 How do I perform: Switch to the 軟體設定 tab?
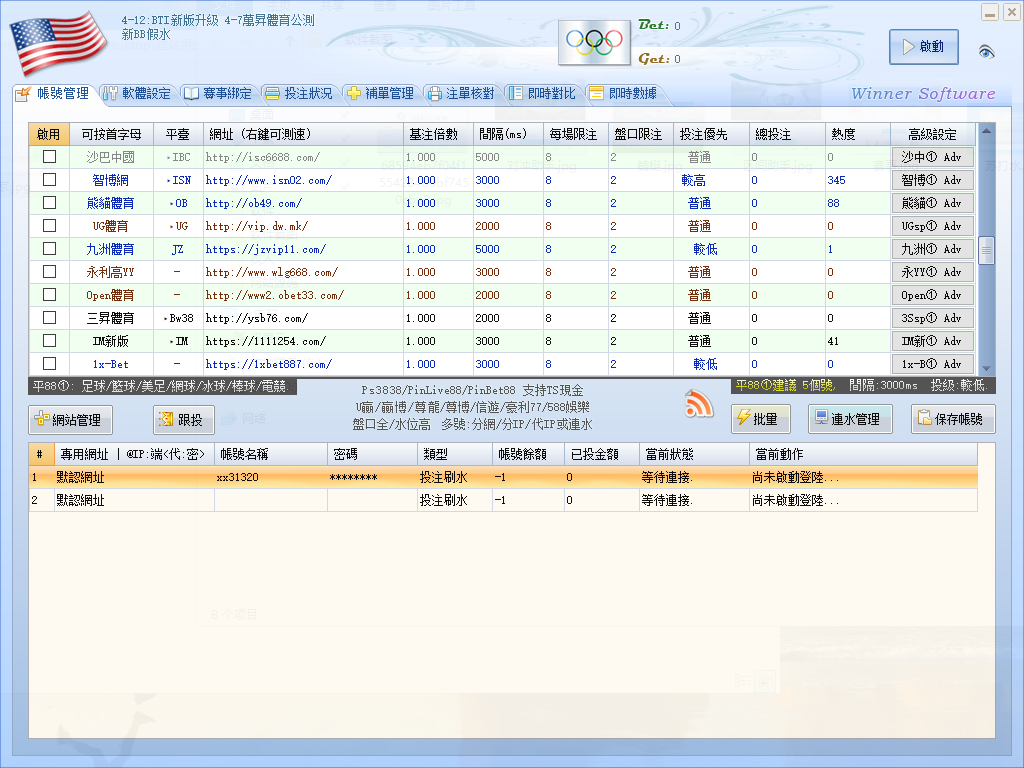137,93
